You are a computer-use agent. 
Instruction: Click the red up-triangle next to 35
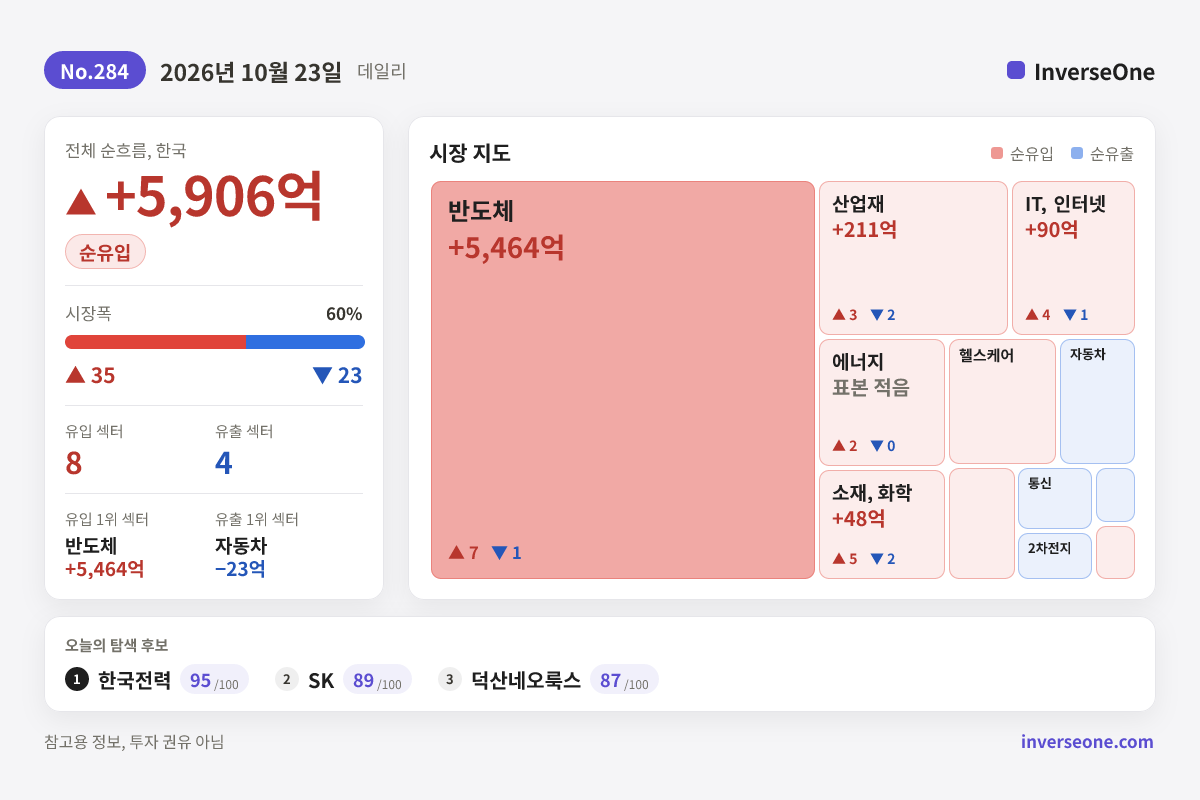pyautogui.click(x=76, y=375)
